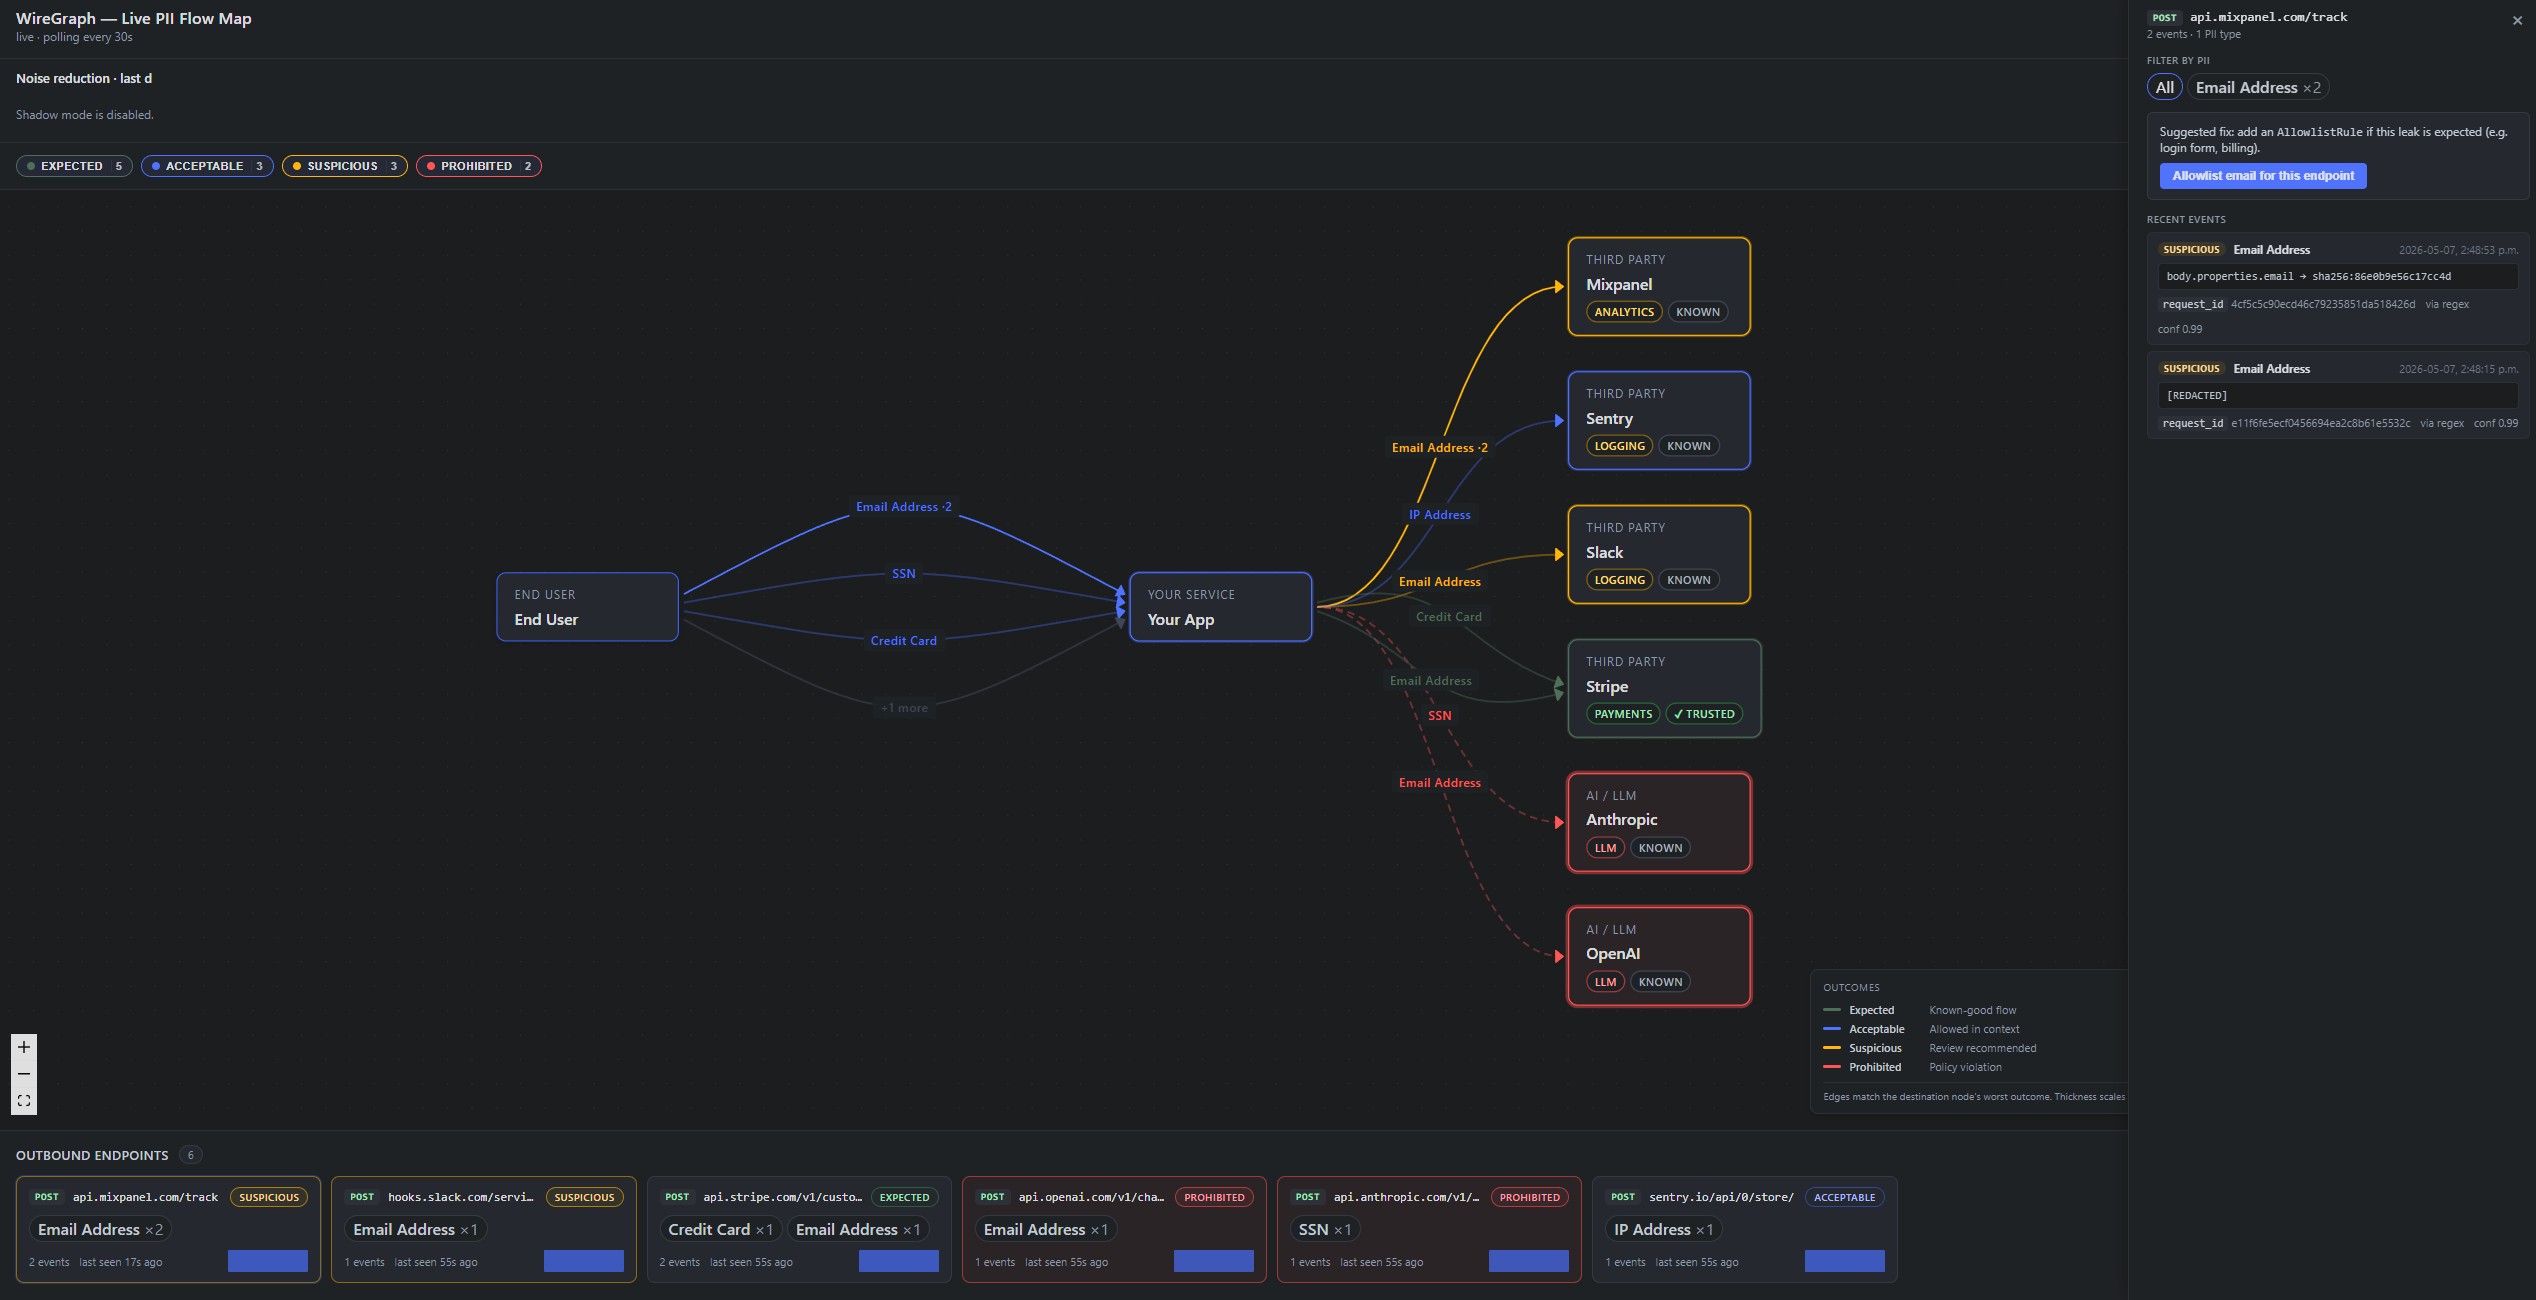Click Allowlist email for this endpoint

[x=2262, y=176]
